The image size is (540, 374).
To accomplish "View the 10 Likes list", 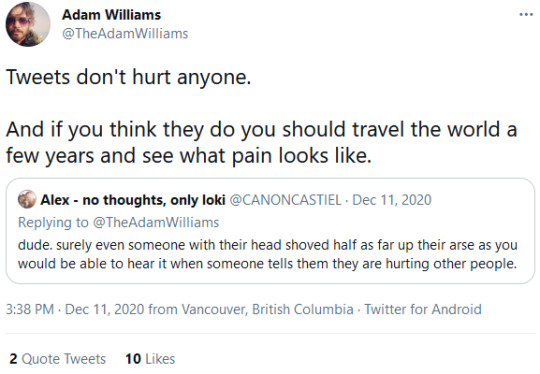I will [x=150, y=359].
